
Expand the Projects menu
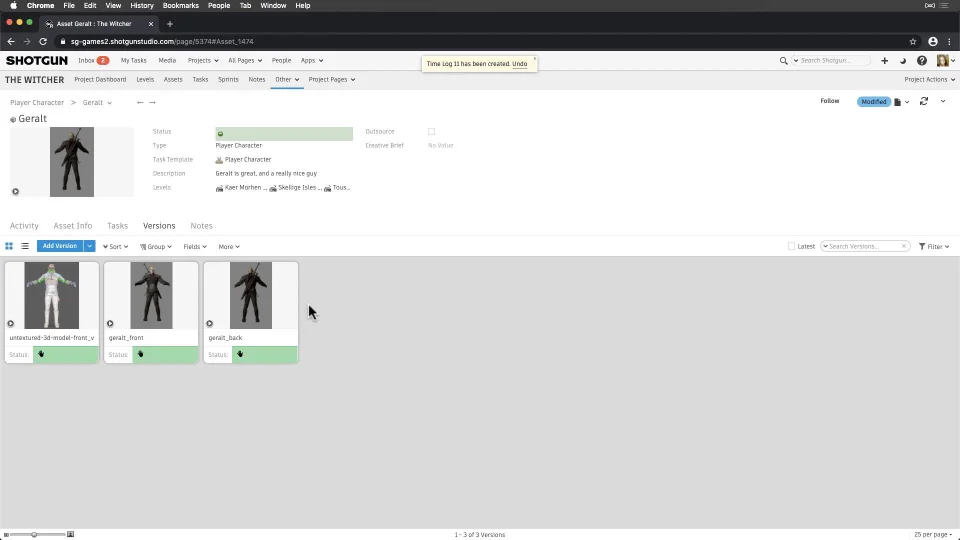pyautogui.click(x=203, y=61)
